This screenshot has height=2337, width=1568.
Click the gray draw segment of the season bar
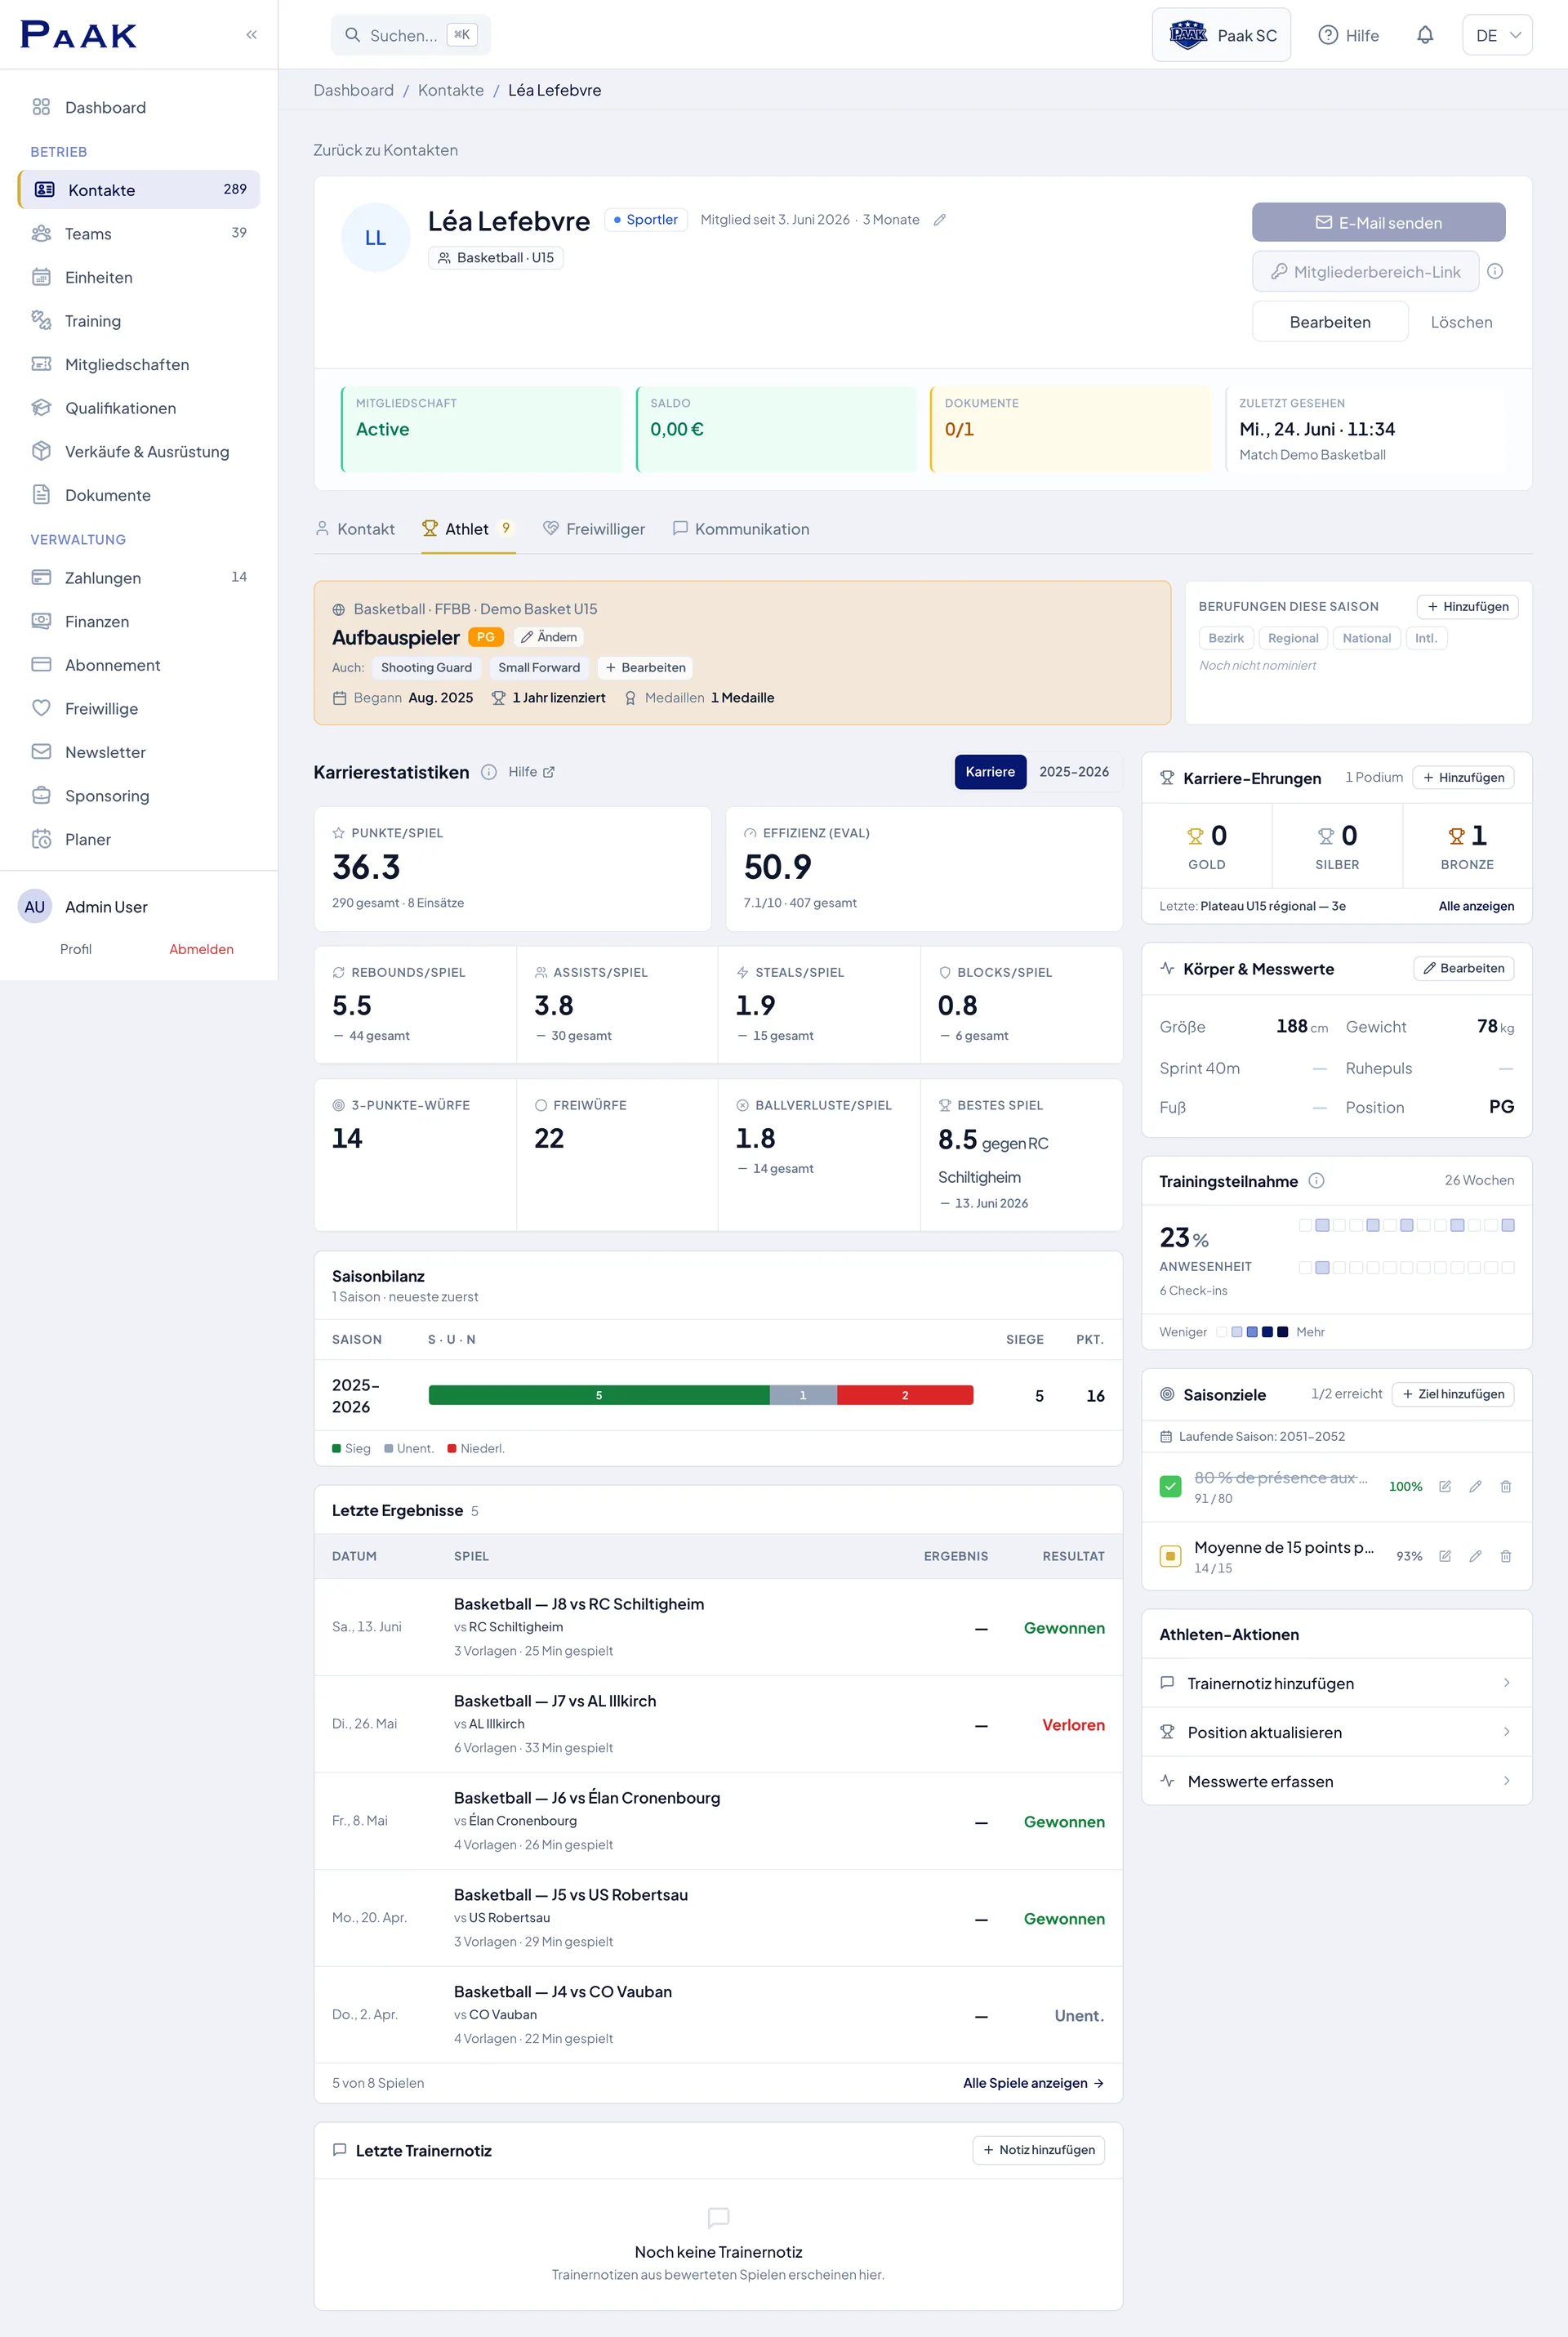[x=803, y=1395]
